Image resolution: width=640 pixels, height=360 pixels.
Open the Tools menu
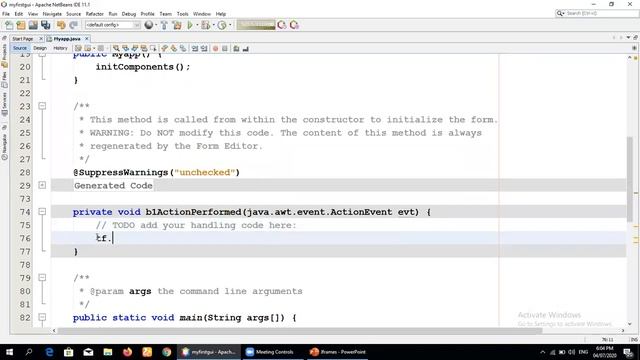182,14
